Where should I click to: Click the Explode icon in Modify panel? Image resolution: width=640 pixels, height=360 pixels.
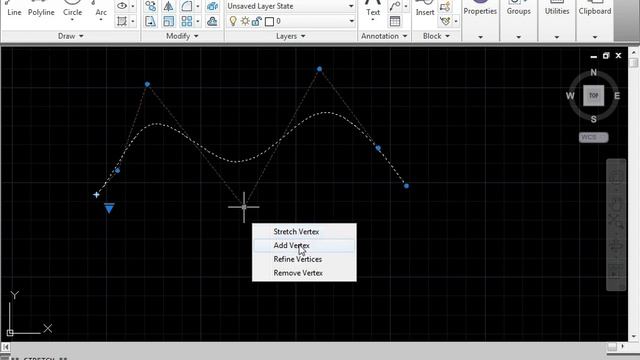click(x=212, y=6)
